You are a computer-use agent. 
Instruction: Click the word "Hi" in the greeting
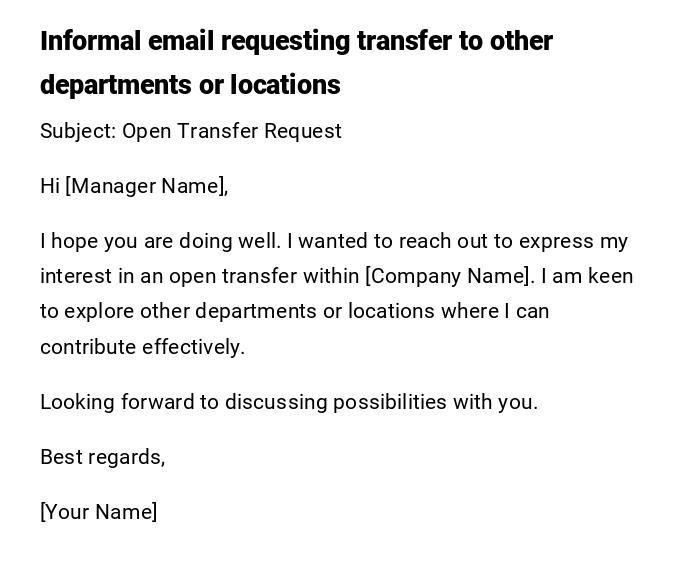50,186
